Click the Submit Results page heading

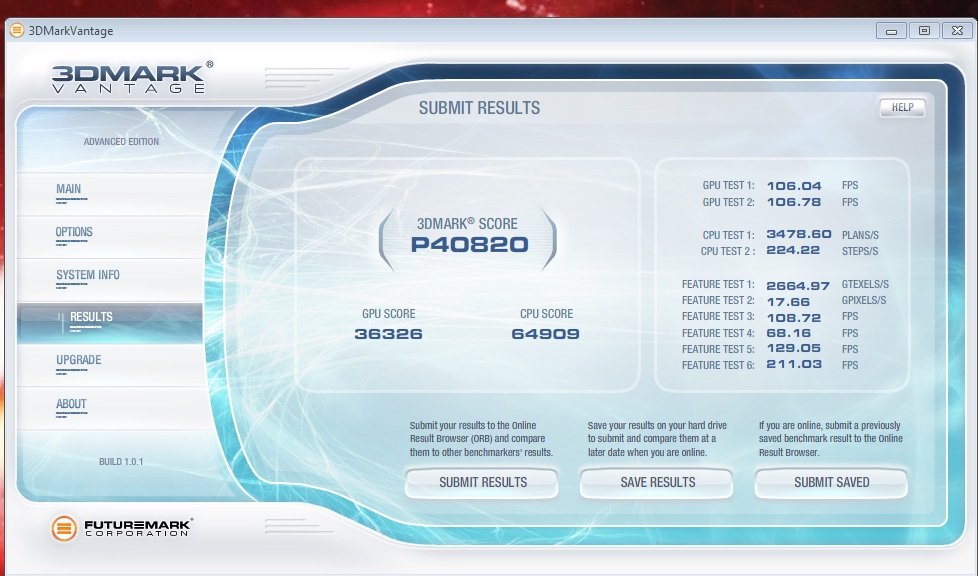click(x=479, y=108)
